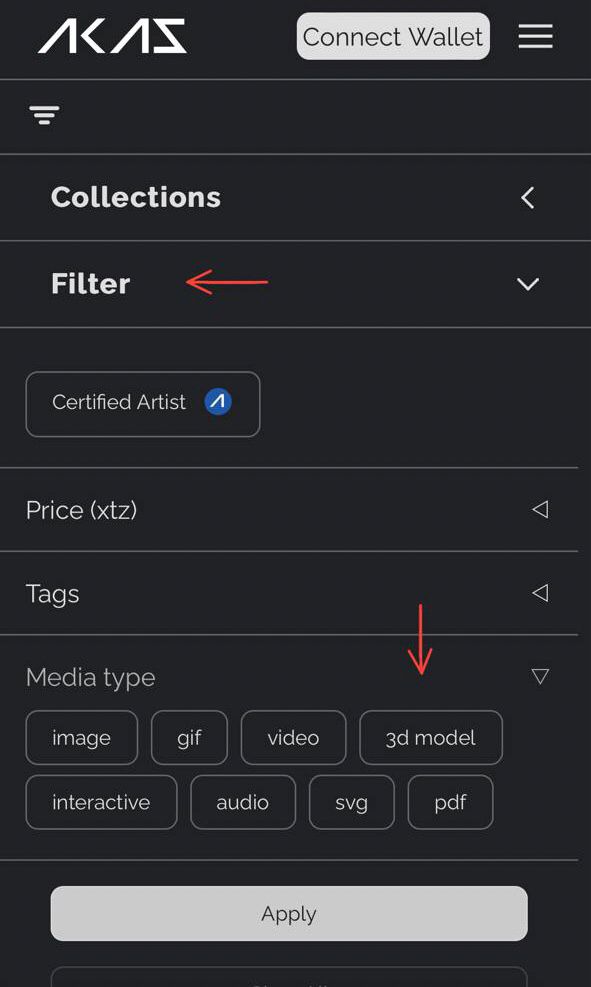
Task: Click the blue certified badge icon
Action: click(x=218, y=402)
